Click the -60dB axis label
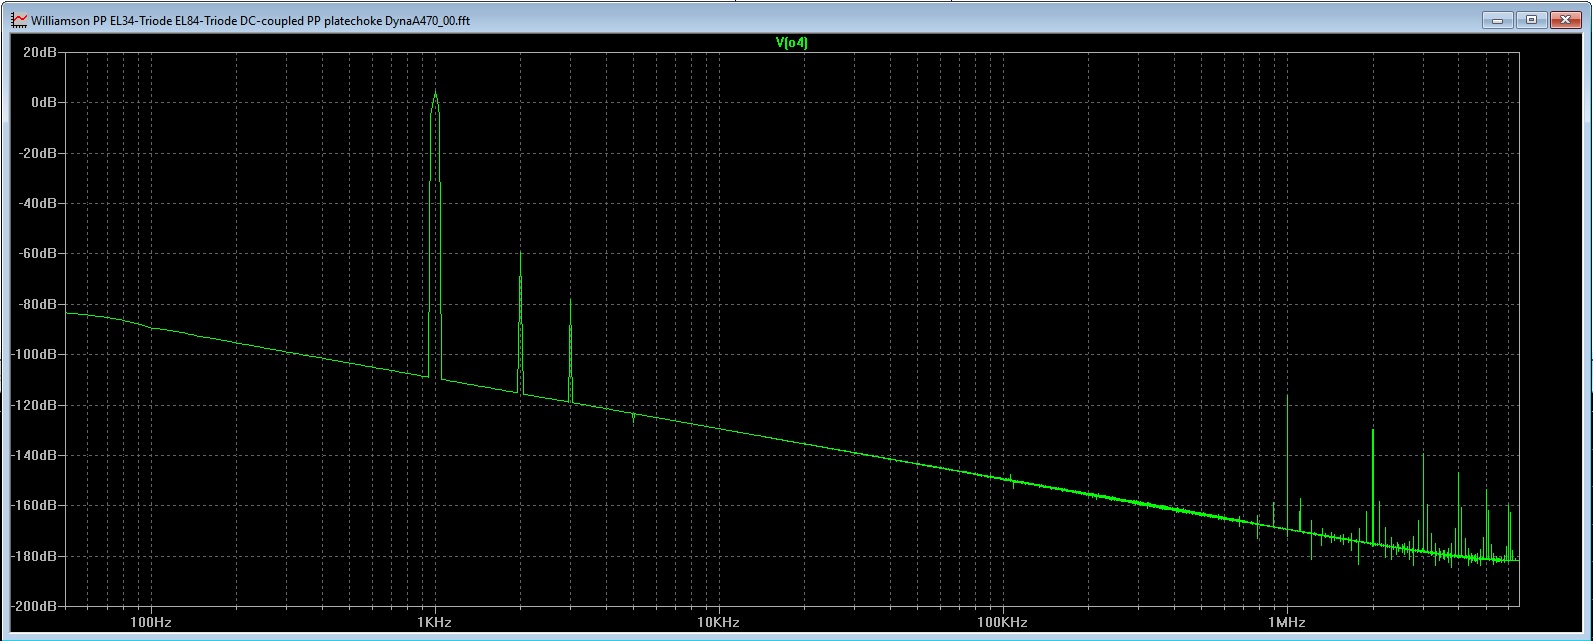 36,253
